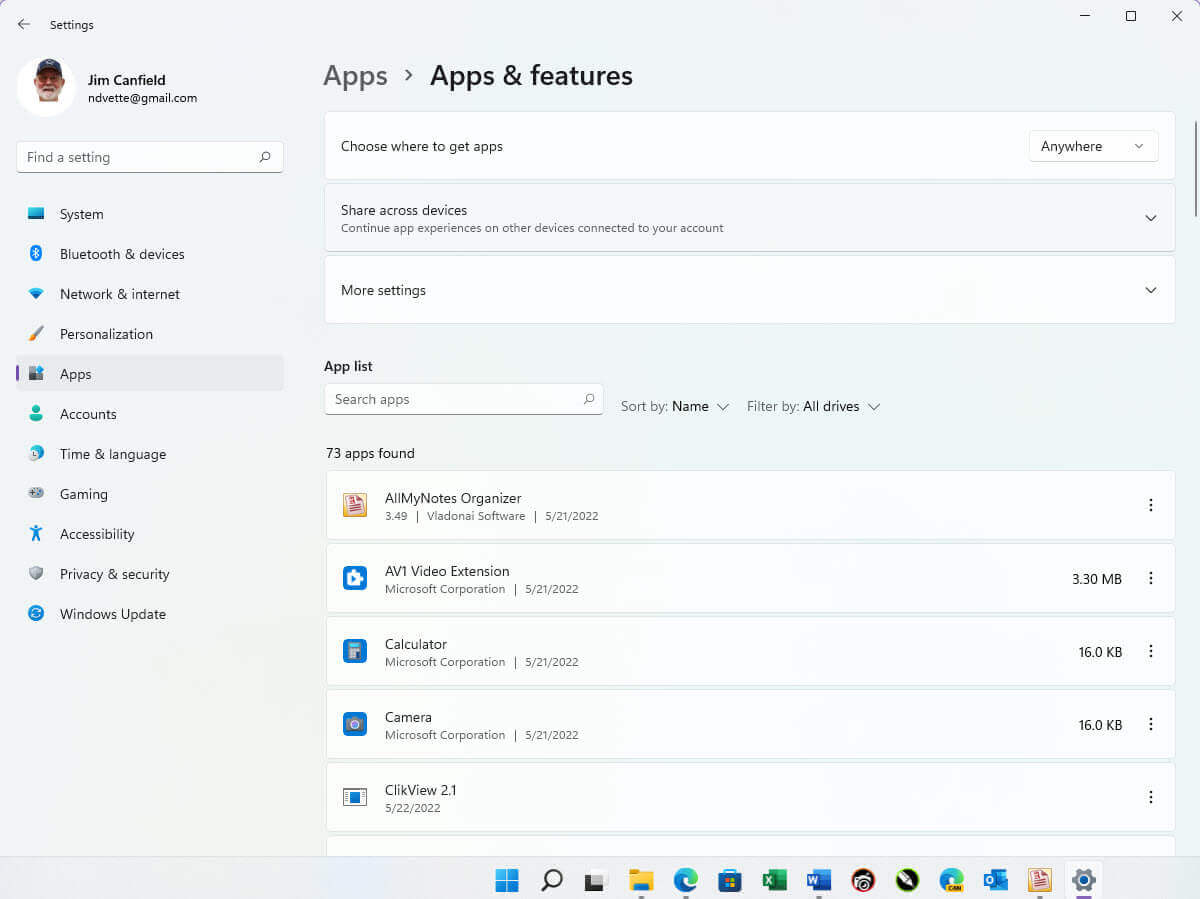Image resolution: width=1200 pixels, height=899 pixels.
Task: Click the paintbrush Personalization icon
Action: point(36,334)
